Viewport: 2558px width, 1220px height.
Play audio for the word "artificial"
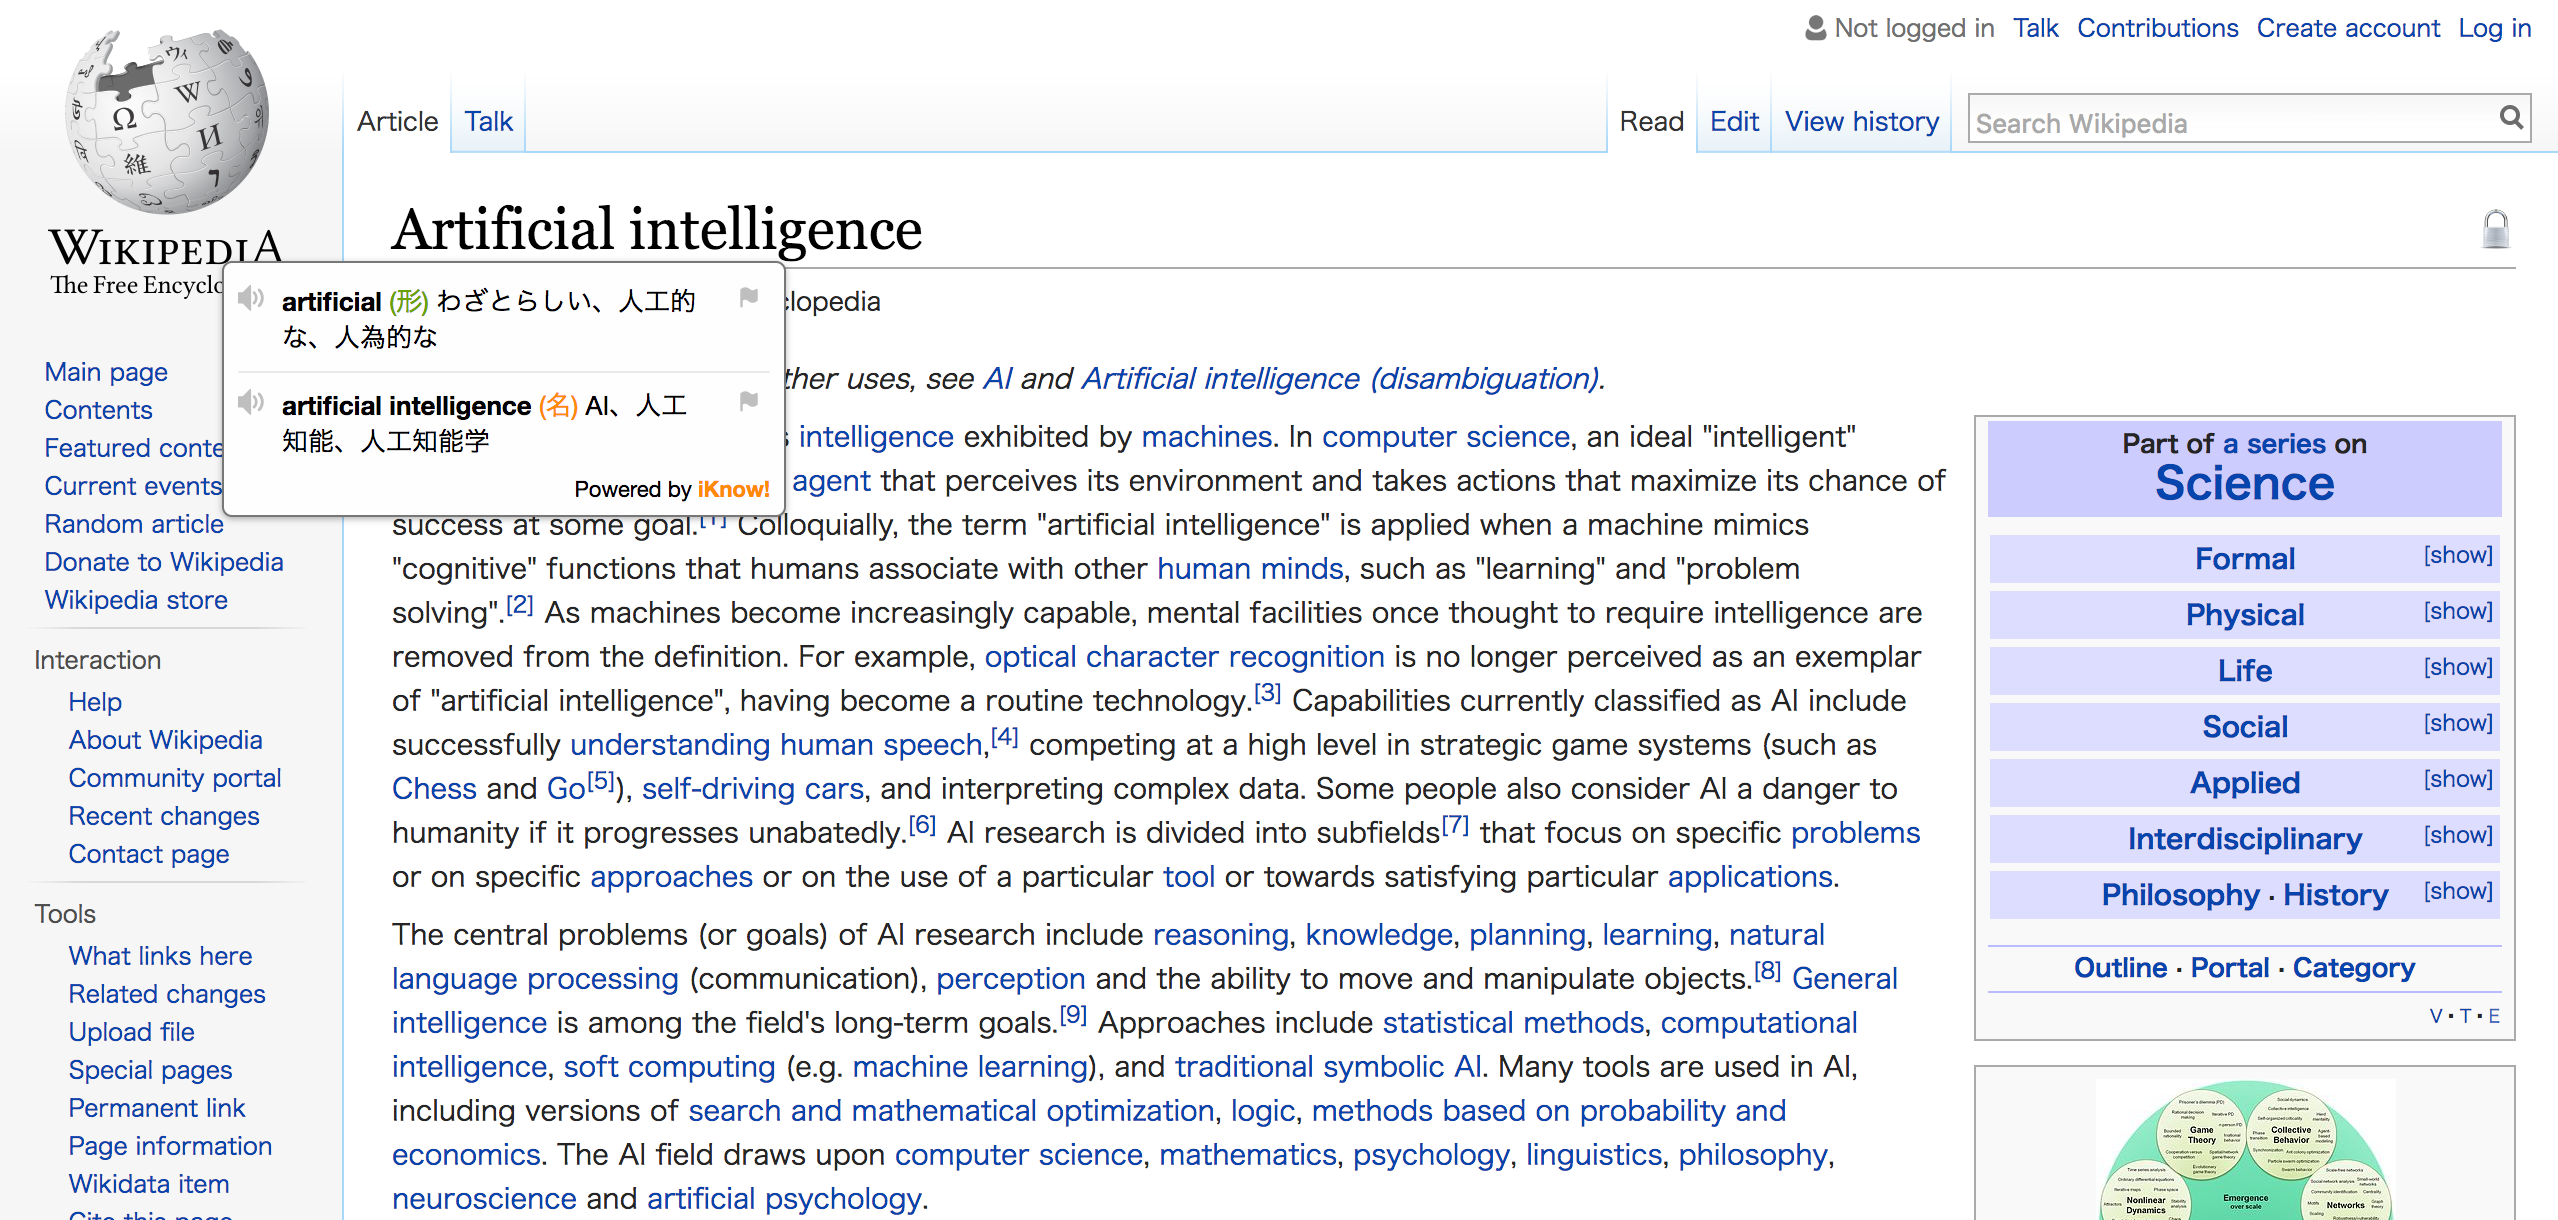(251, 298)
